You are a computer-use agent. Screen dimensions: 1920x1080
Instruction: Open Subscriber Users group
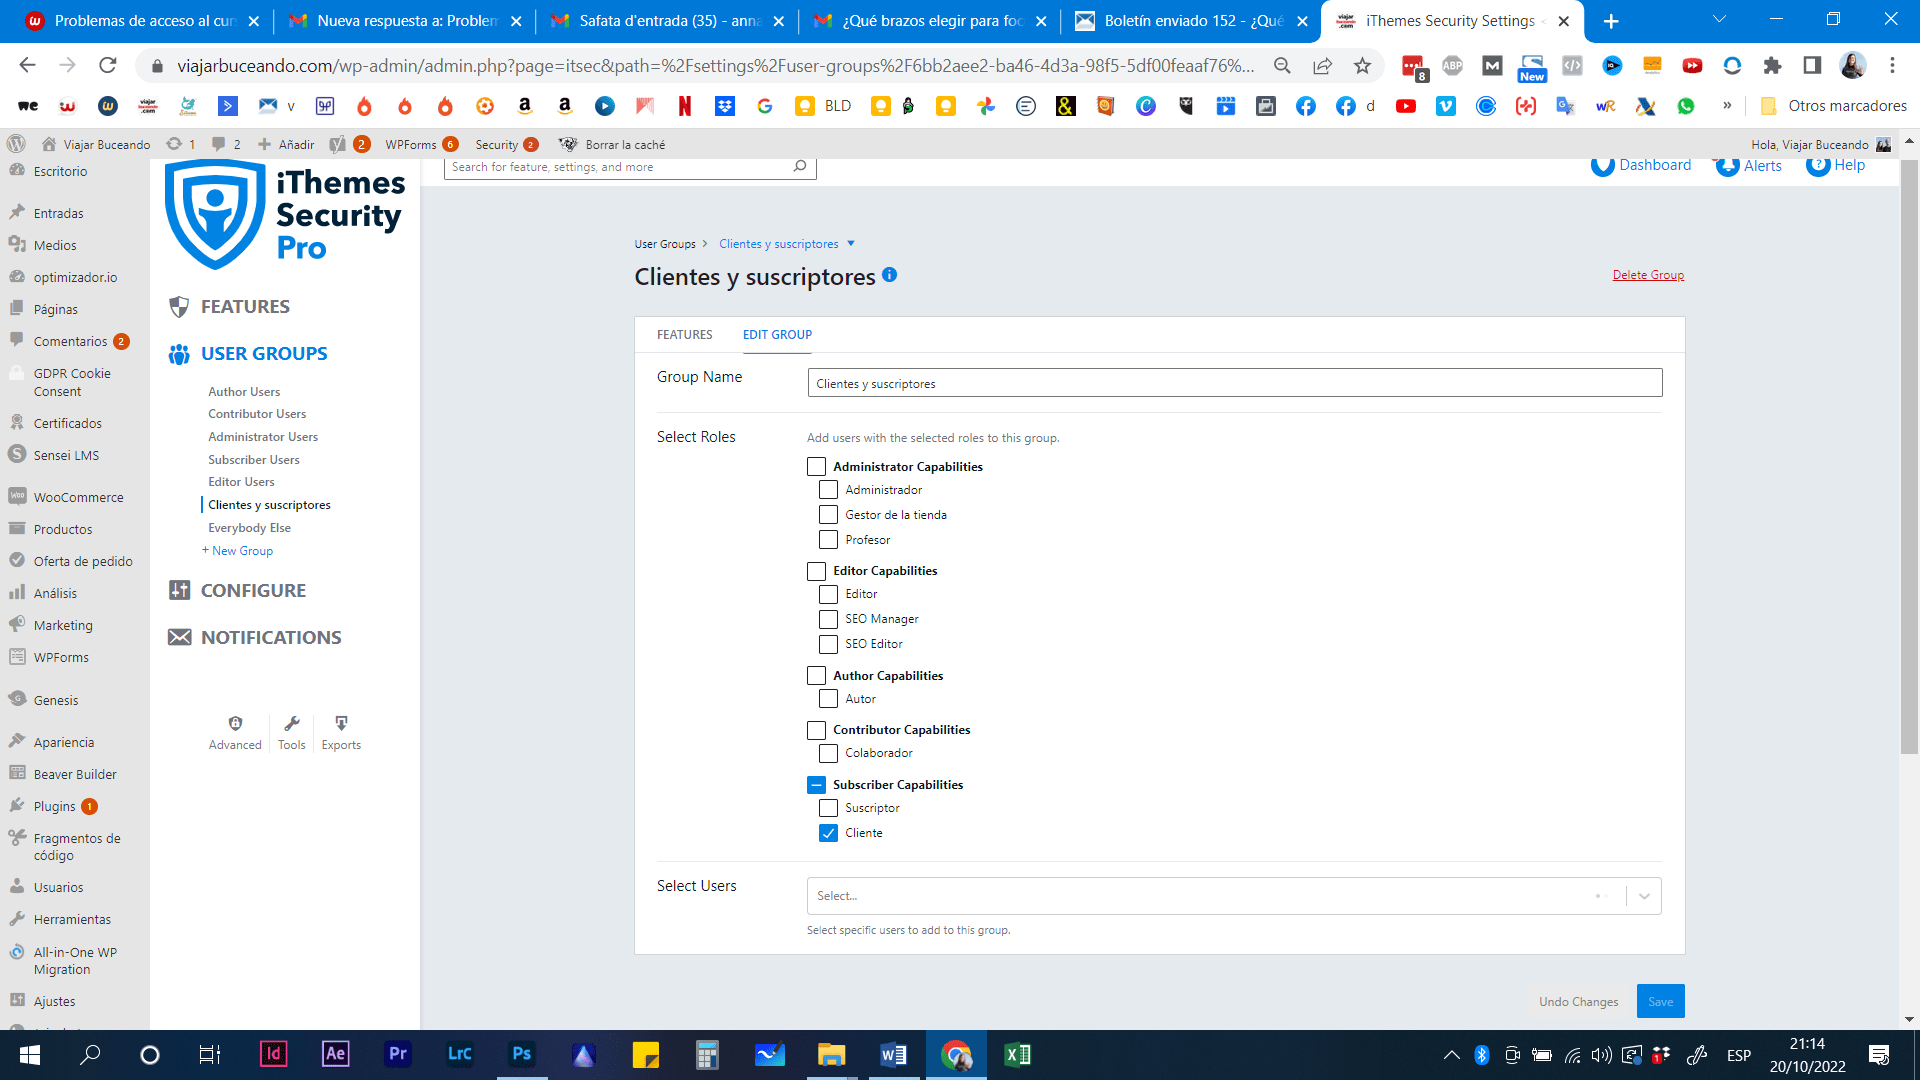254,460
